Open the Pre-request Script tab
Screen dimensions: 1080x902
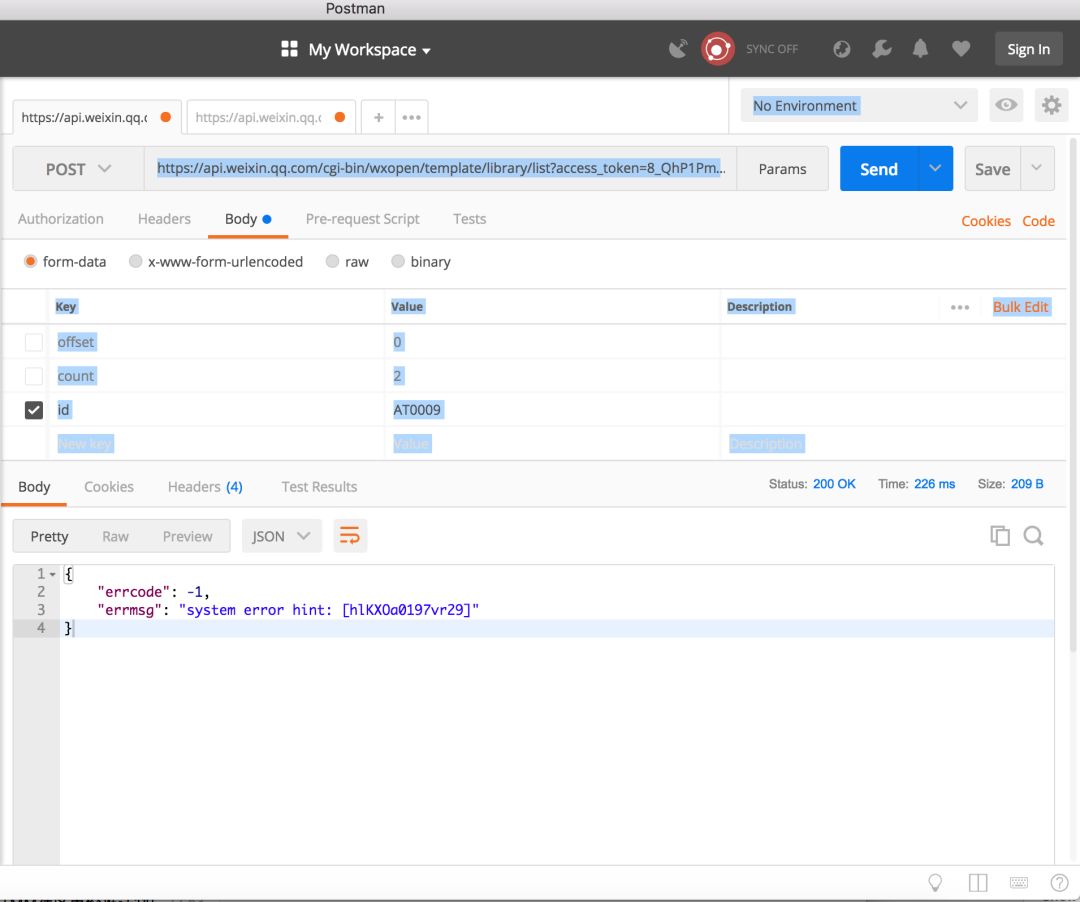coord(362,219)
